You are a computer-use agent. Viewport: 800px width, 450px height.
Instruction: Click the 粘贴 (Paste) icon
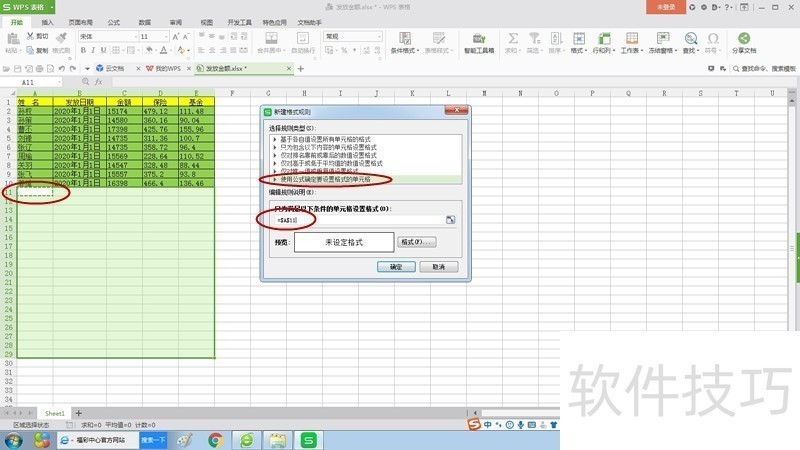[x=12, y=39]
